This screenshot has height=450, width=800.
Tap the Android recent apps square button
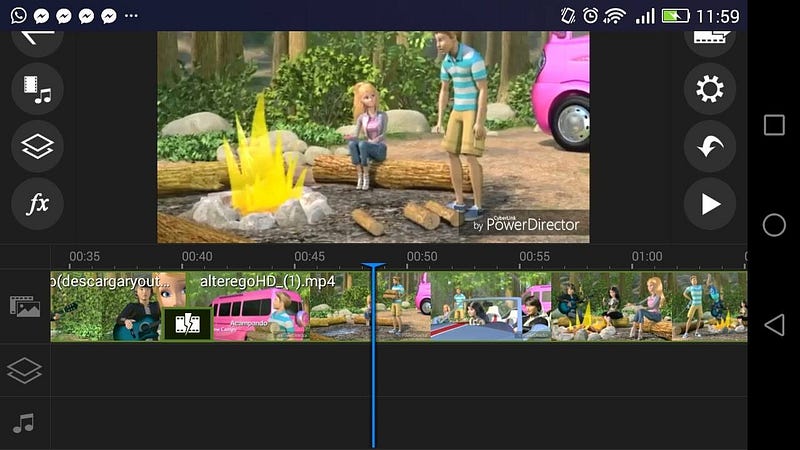pos(774,125)
